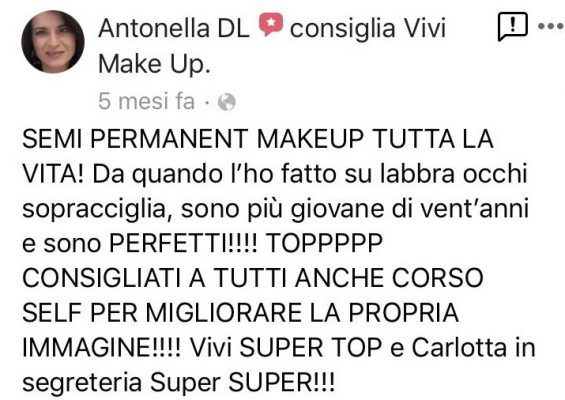Click the 'Make Up.' page name link
565x400 pixels.
coord(154,64)
